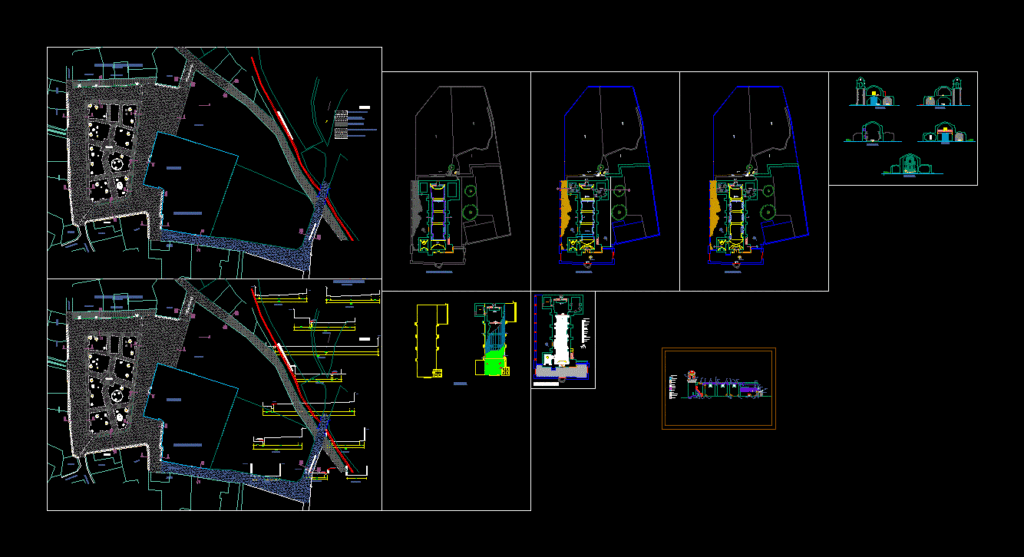Screen dimensions: 1024x557
Task: Click the floor plan sheet with white site boundary
Action: tap(456, 182)
